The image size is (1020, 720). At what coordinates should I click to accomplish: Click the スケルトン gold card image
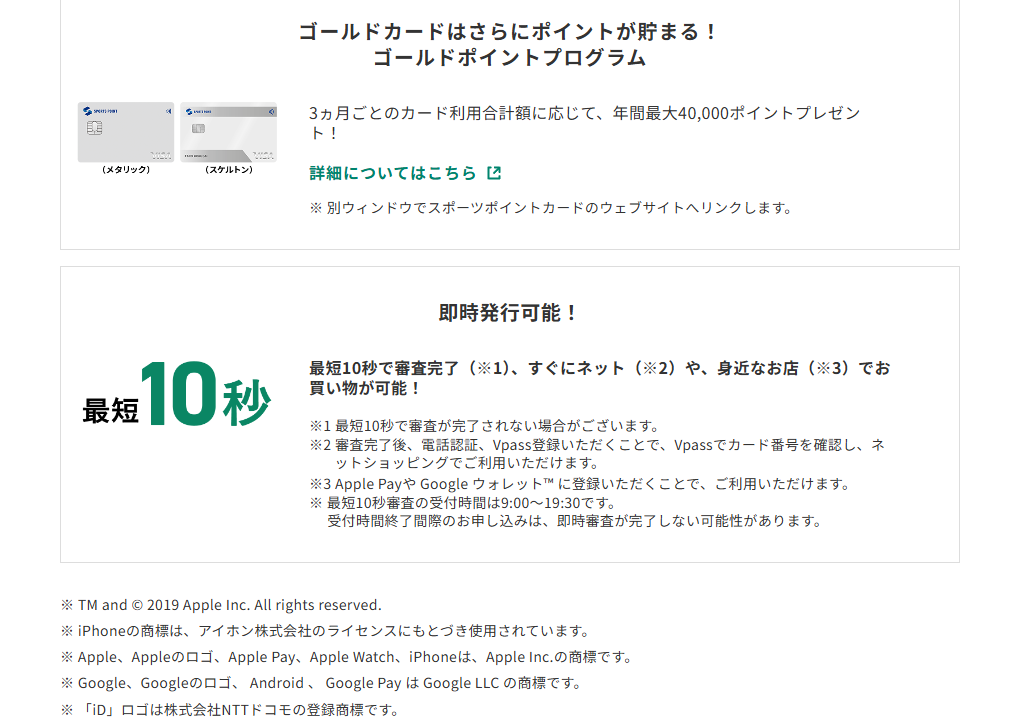228,132
